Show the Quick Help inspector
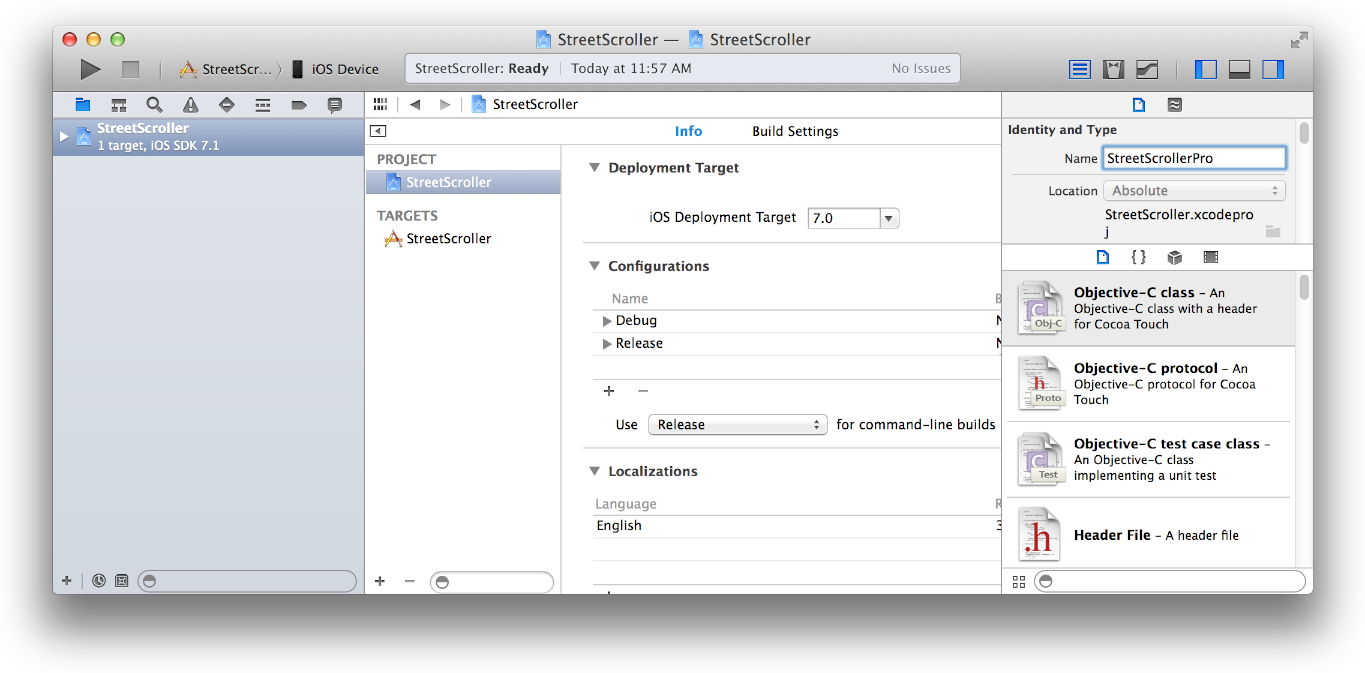The height and width of the screenshot is (673, 1365). point(1174,104)
